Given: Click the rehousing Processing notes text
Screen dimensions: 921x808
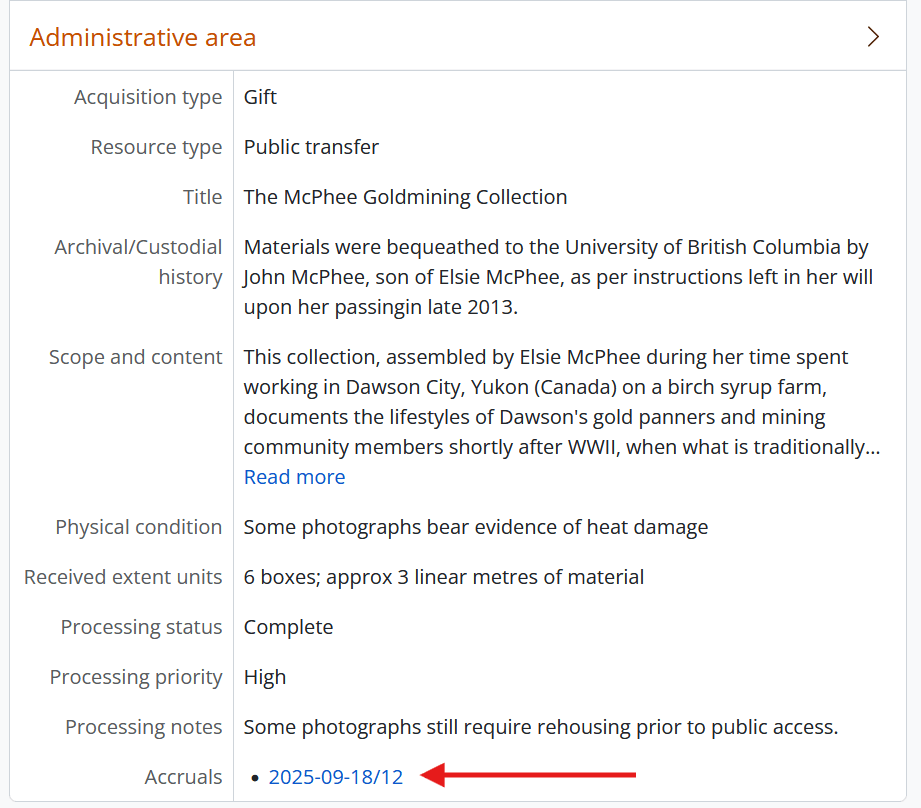Looking at the screenshot, I should 540,727.
